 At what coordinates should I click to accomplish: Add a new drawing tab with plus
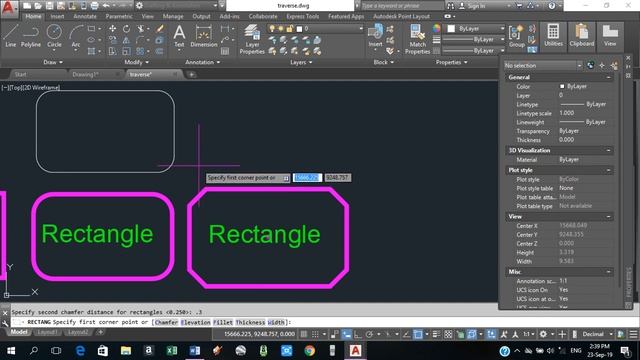191,74
